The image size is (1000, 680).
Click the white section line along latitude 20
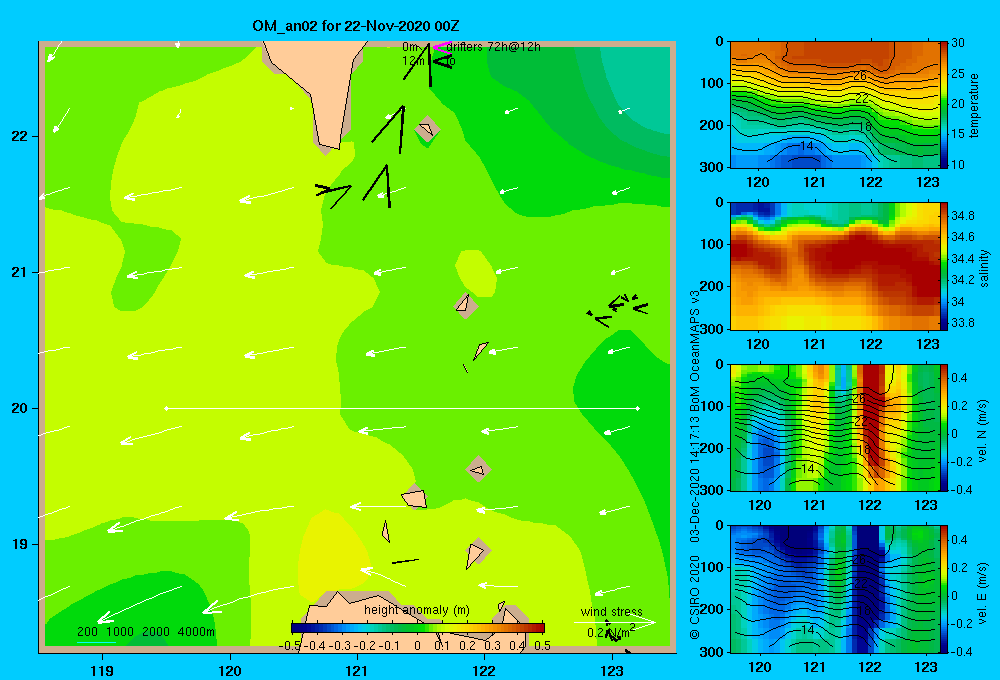[x=402, y=408]
